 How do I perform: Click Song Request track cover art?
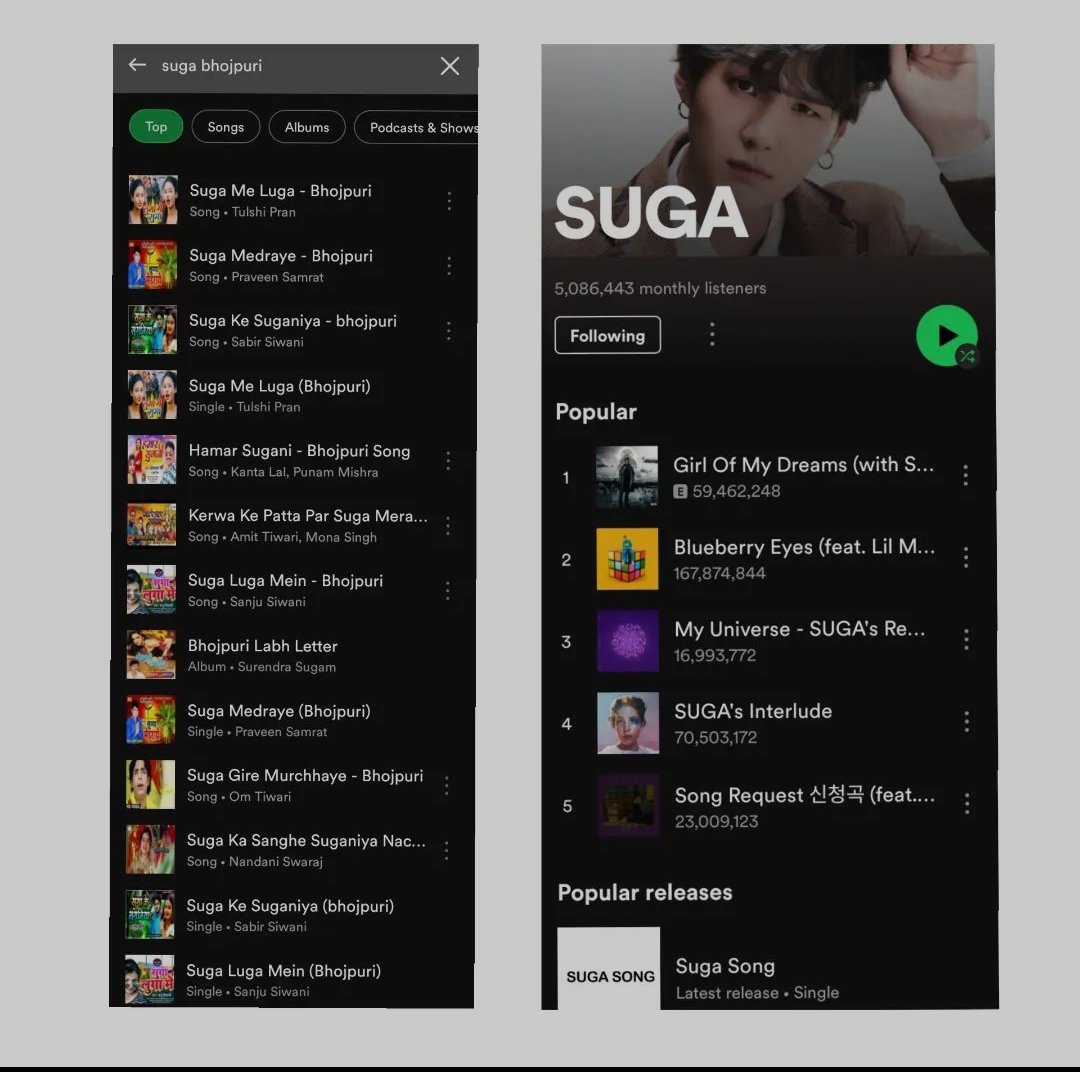pos(628,805)
